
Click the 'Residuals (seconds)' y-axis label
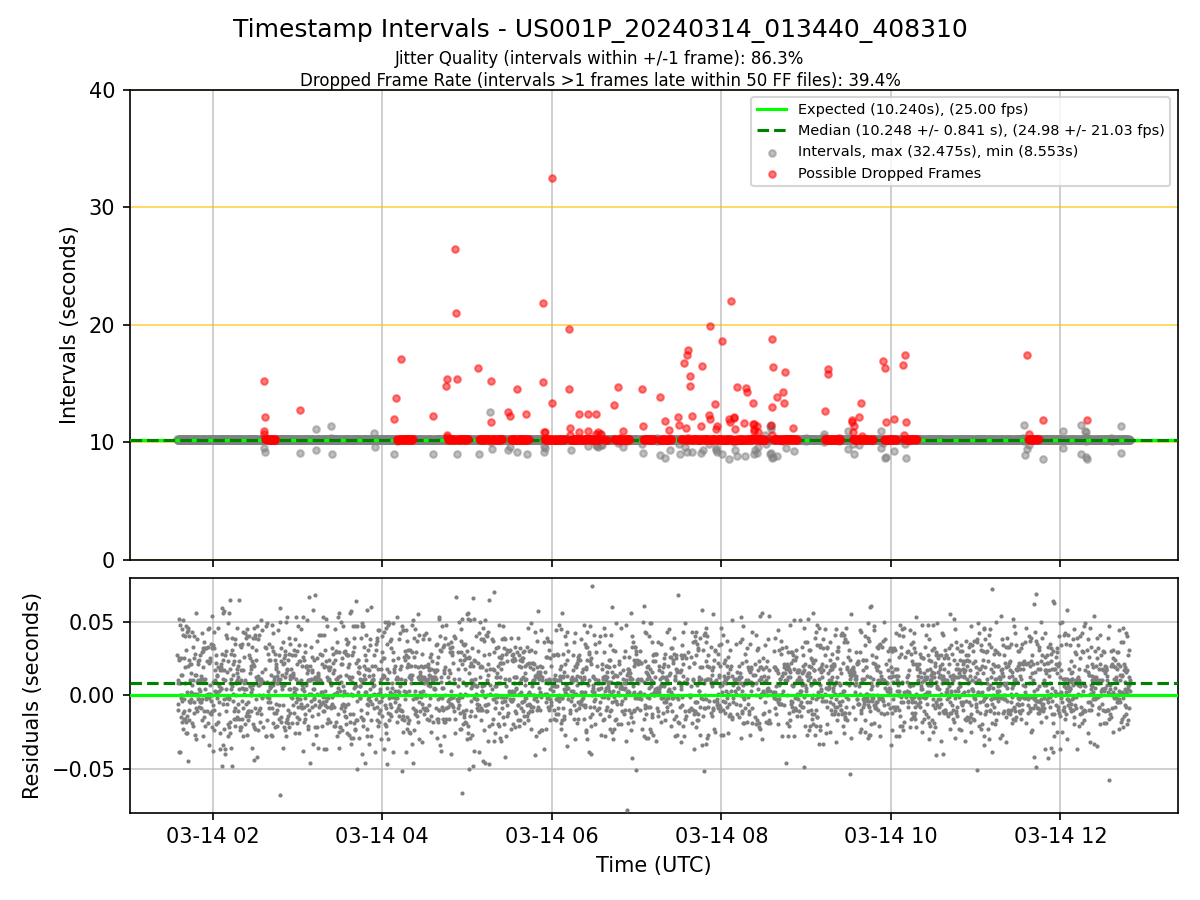tap(32, 696)
